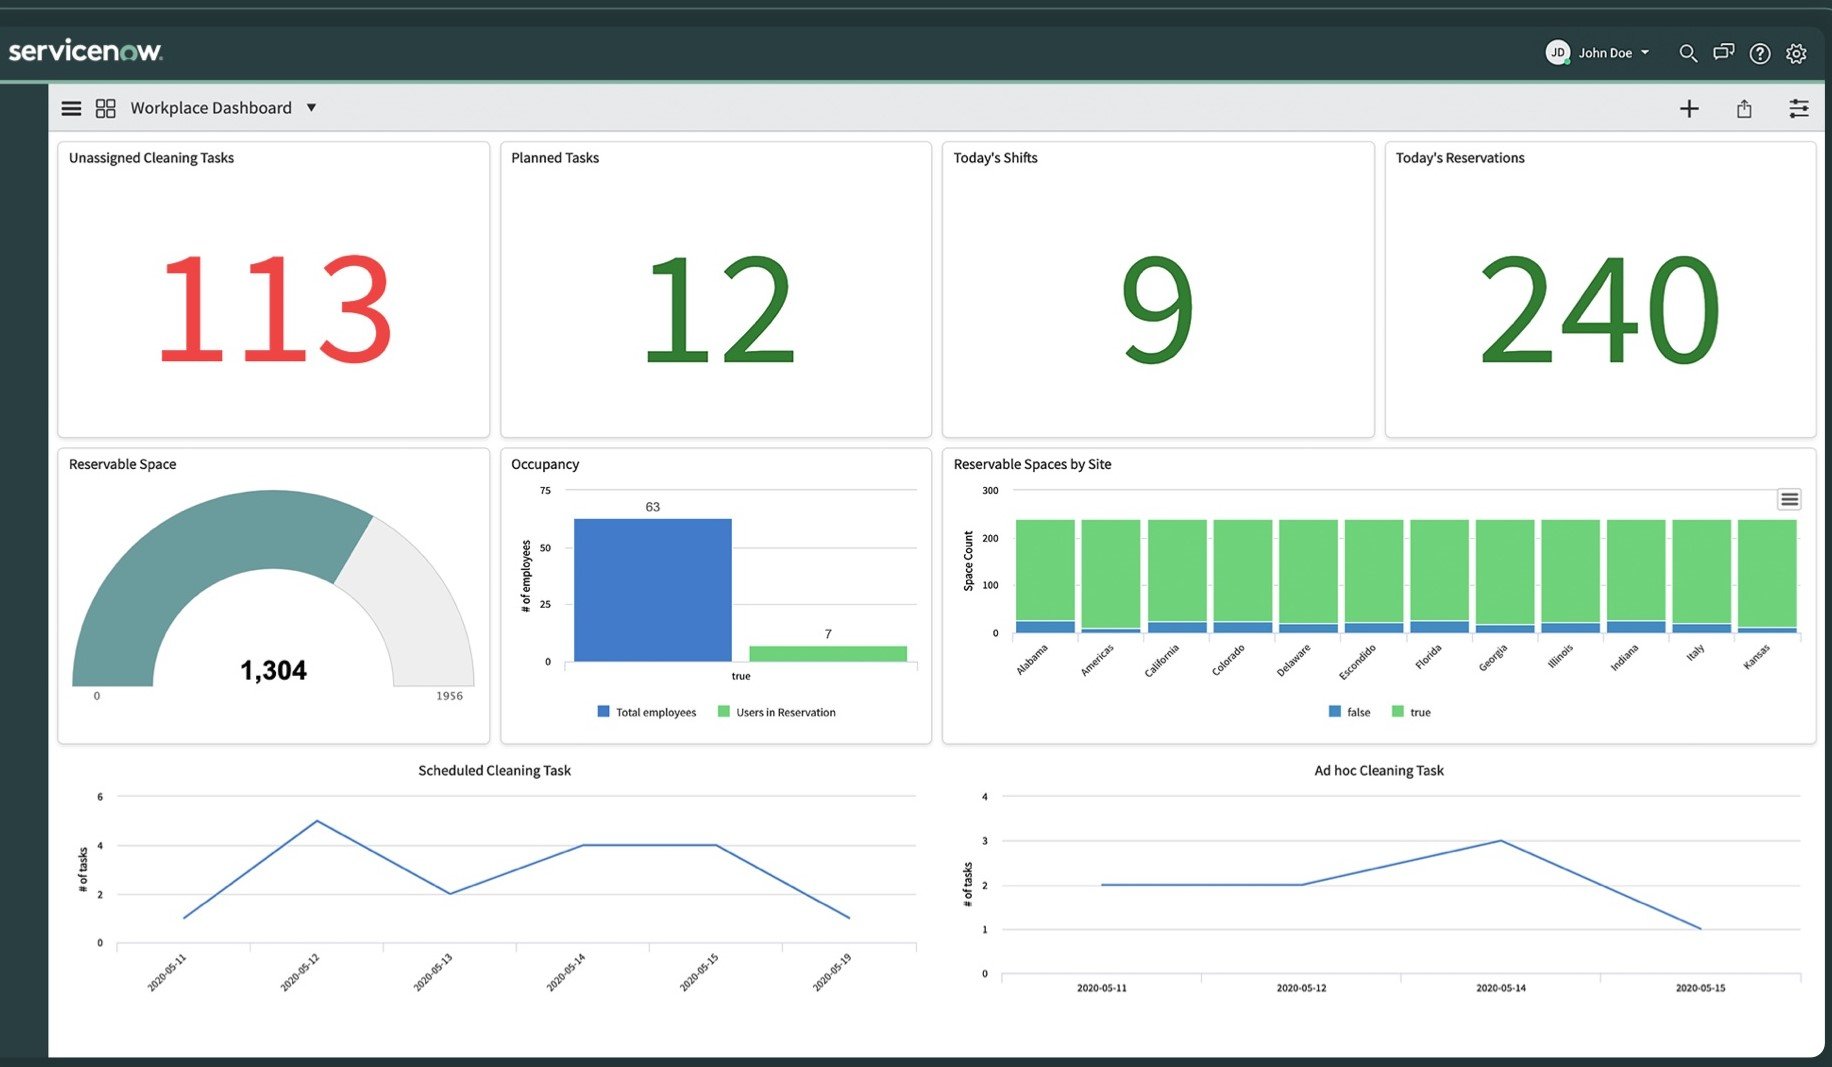
Task: Open the hamburger navigation menu
Action: tap(71, 108)
